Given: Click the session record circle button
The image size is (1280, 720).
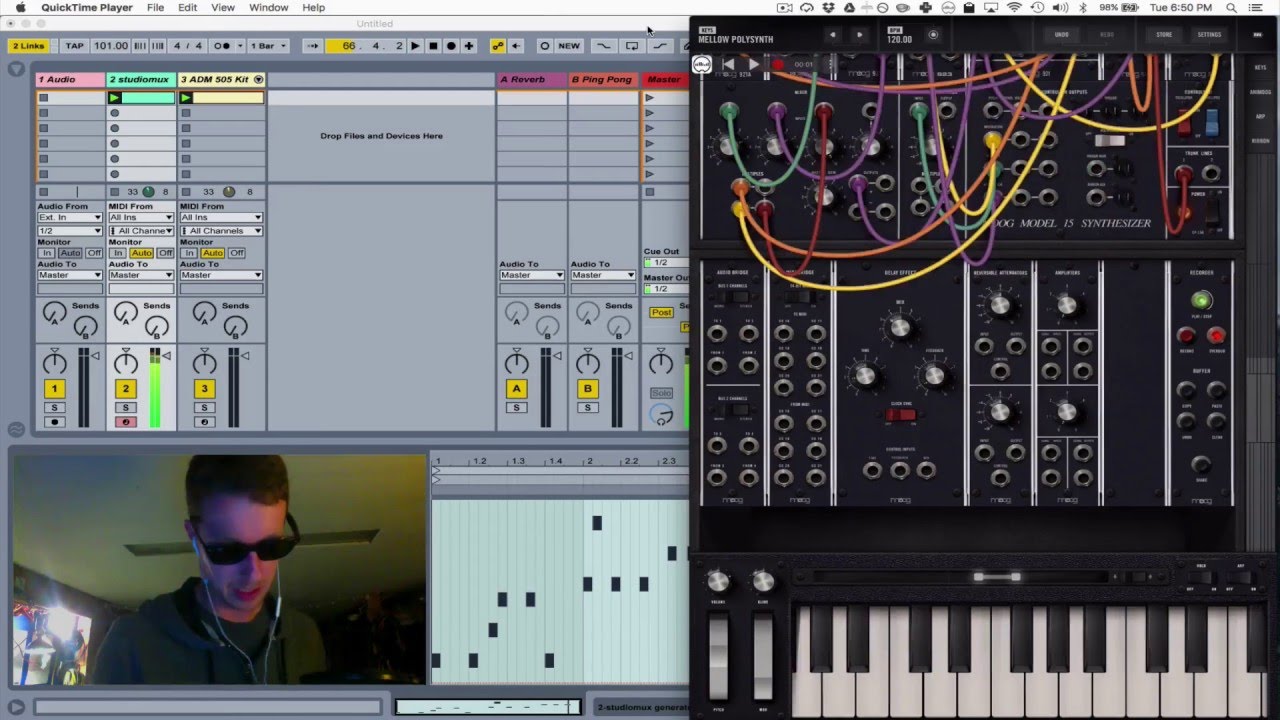Looking at the screenshot, I should [x=544, y=46].
